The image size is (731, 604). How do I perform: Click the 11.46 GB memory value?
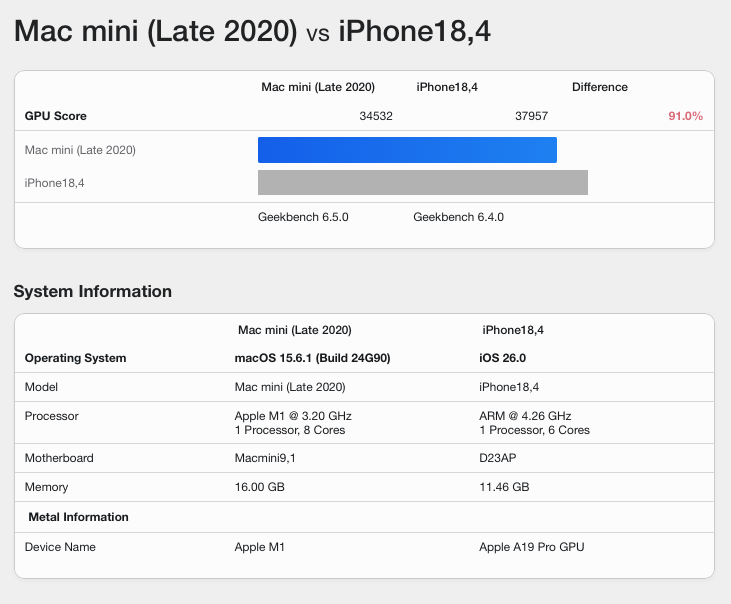504,487
